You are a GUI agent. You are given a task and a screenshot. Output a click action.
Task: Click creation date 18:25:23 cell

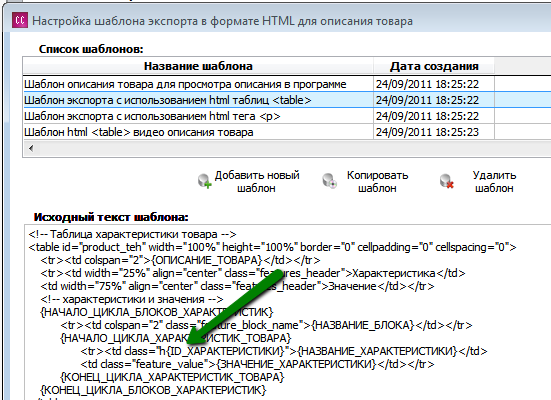(427, 132)
